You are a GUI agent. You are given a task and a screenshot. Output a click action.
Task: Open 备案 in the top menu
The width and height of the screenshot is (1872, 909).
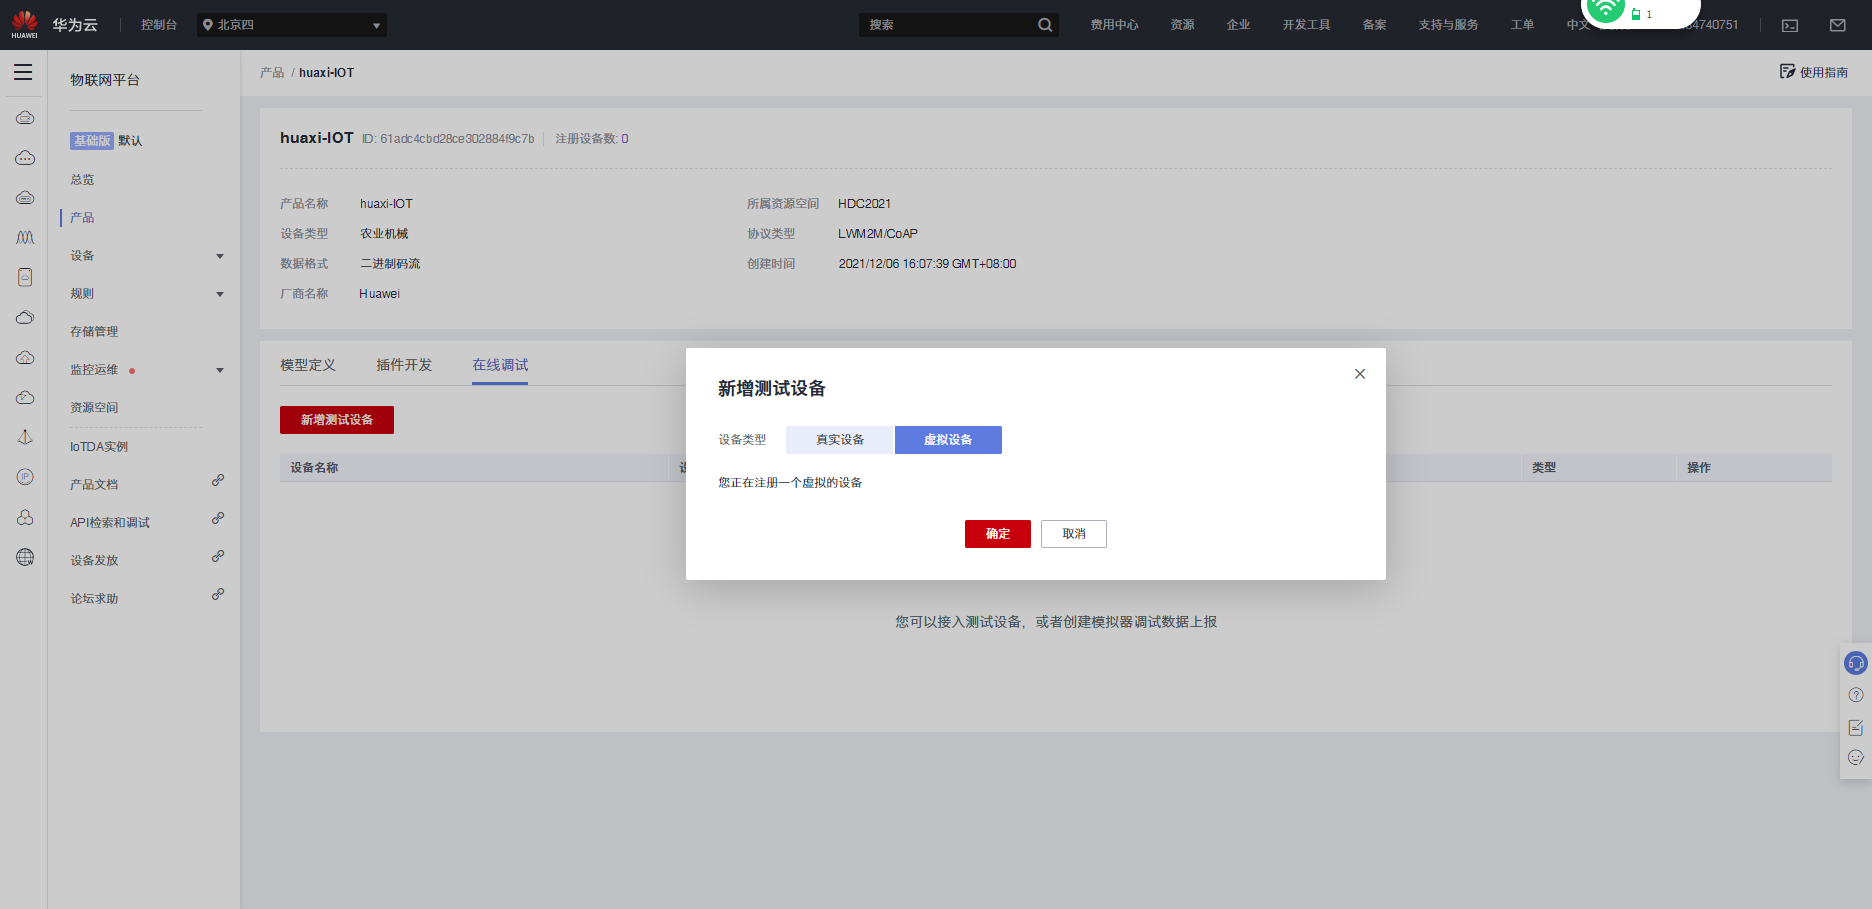pos(1374,25)
